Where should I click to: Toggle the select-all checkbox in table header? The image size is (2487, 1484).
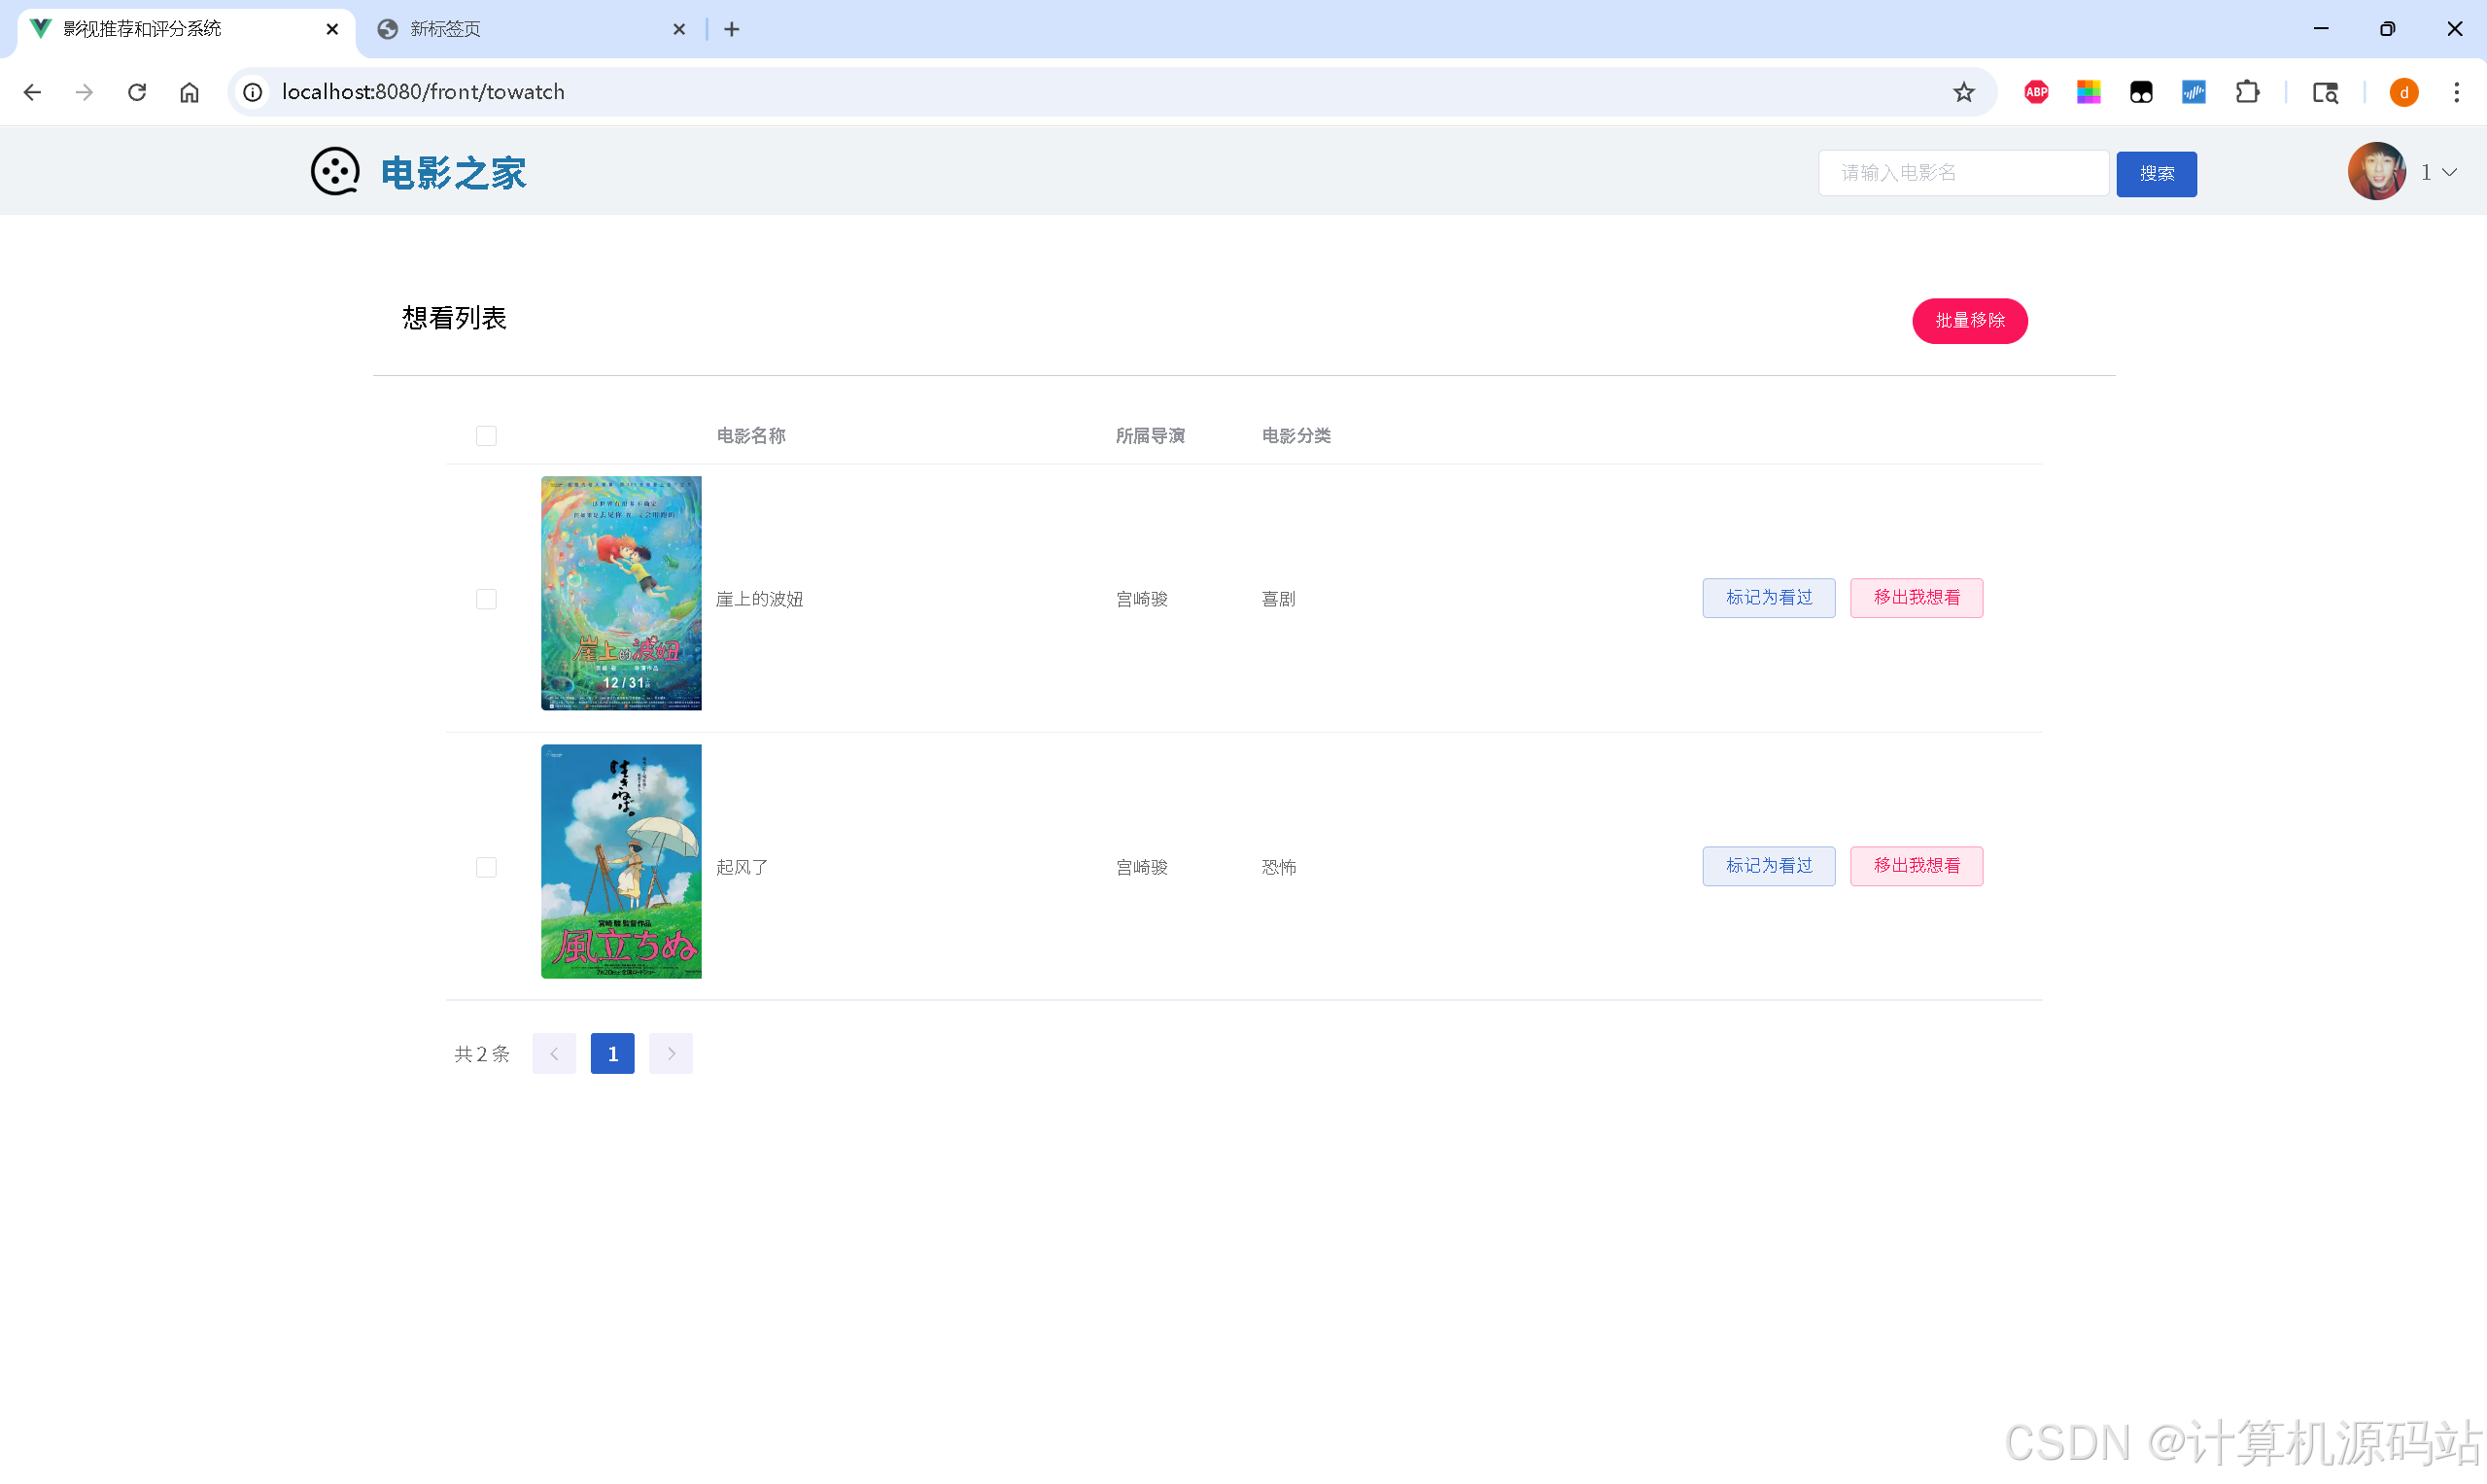pyautogui.click(x=486, y=436)
